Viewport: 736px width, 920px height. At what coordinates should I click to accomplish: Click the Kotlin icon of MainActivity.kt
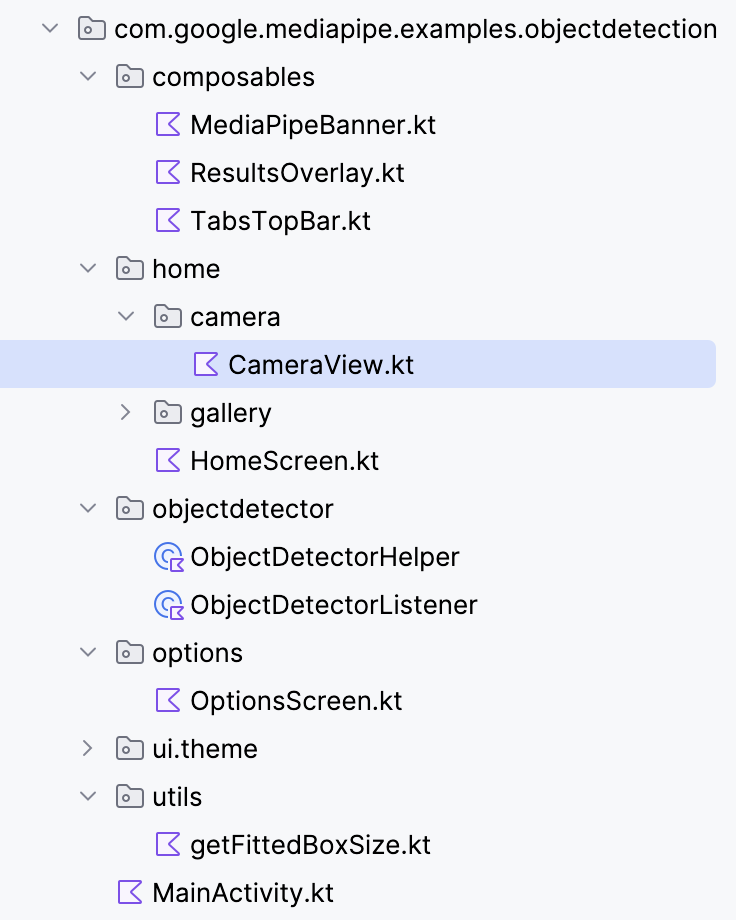tap(130, 892)
